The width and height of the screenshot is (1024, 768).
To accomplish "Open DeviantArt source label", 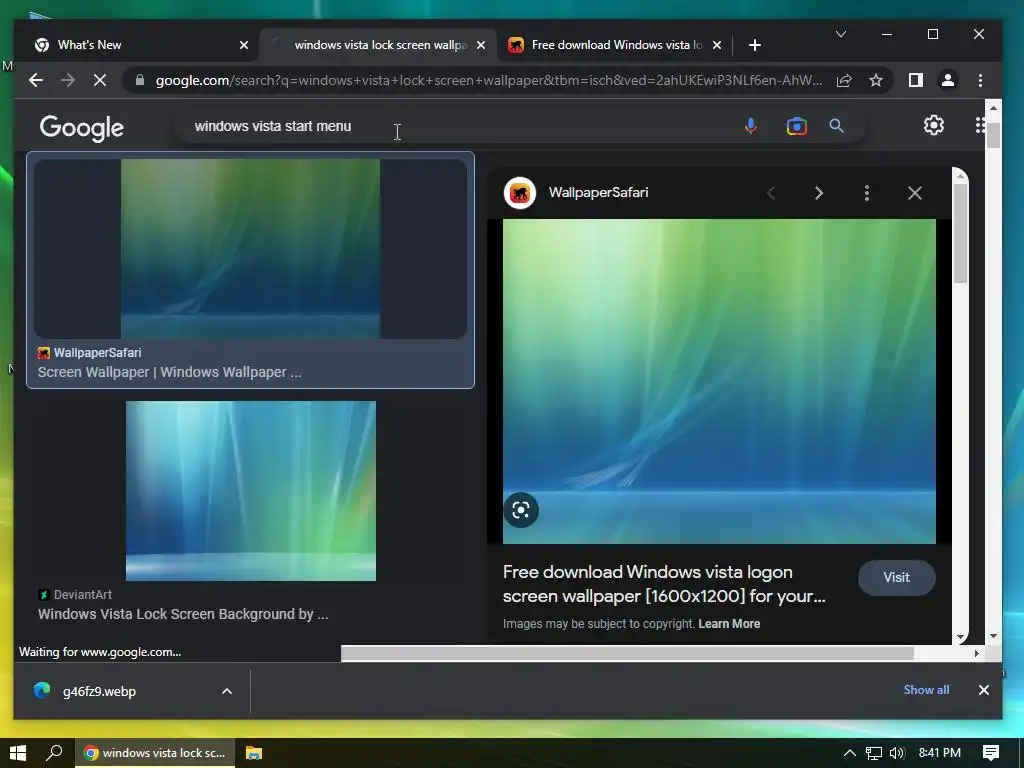I will coord(82,595).
